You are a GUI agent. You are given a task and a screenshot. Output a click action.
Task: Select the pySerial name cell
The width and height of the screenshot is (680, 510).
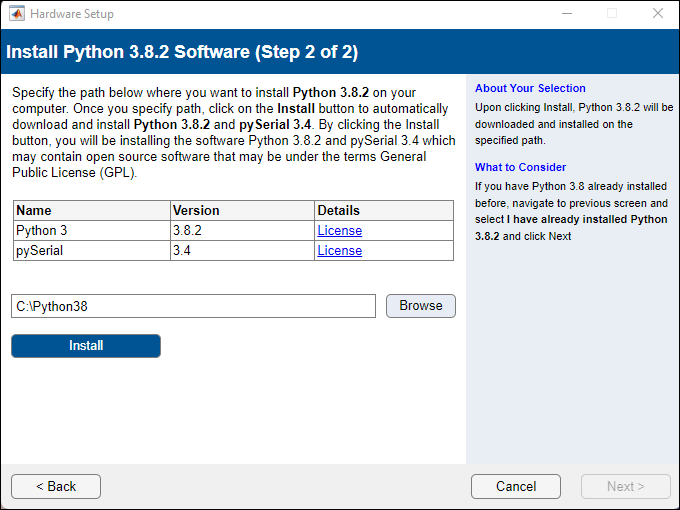(x=40, y=251)
